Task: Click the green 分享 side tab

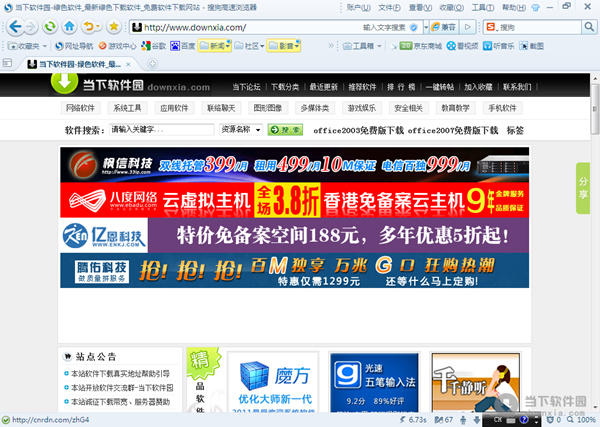Action: (583, 188)
